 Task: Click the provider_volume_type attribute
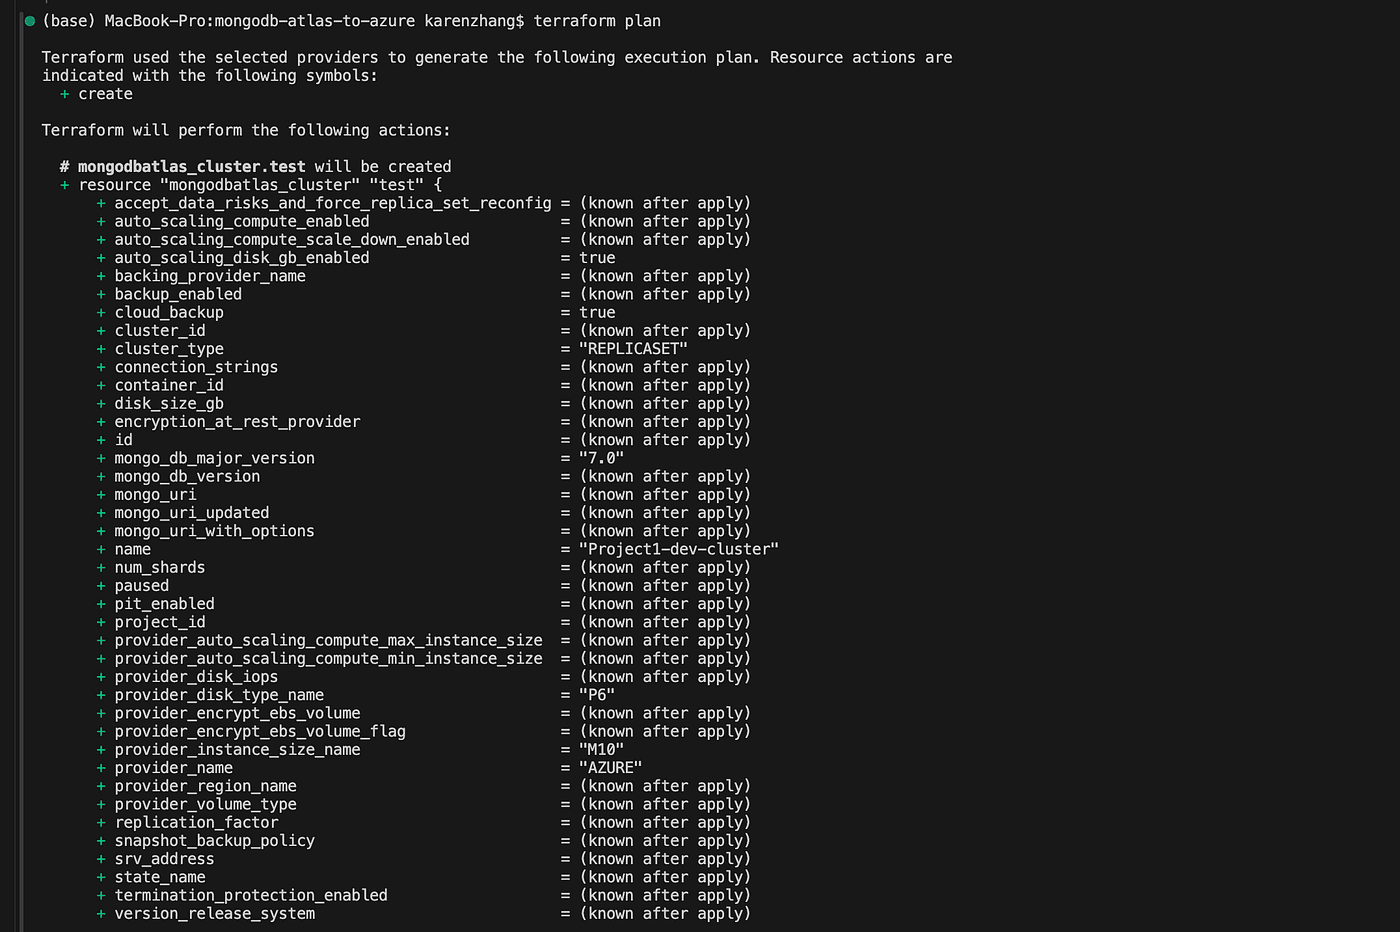(206, 804)
